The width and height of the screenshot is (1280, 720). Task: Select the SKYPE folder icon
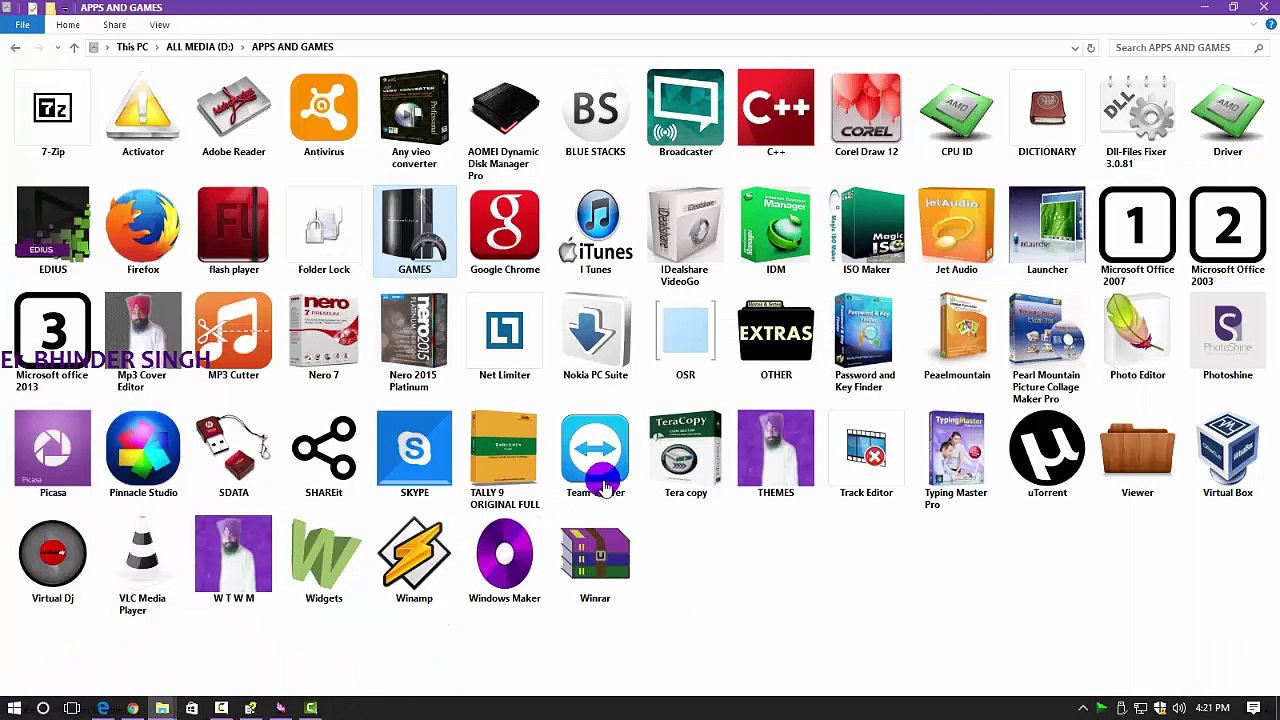(414, 448)
